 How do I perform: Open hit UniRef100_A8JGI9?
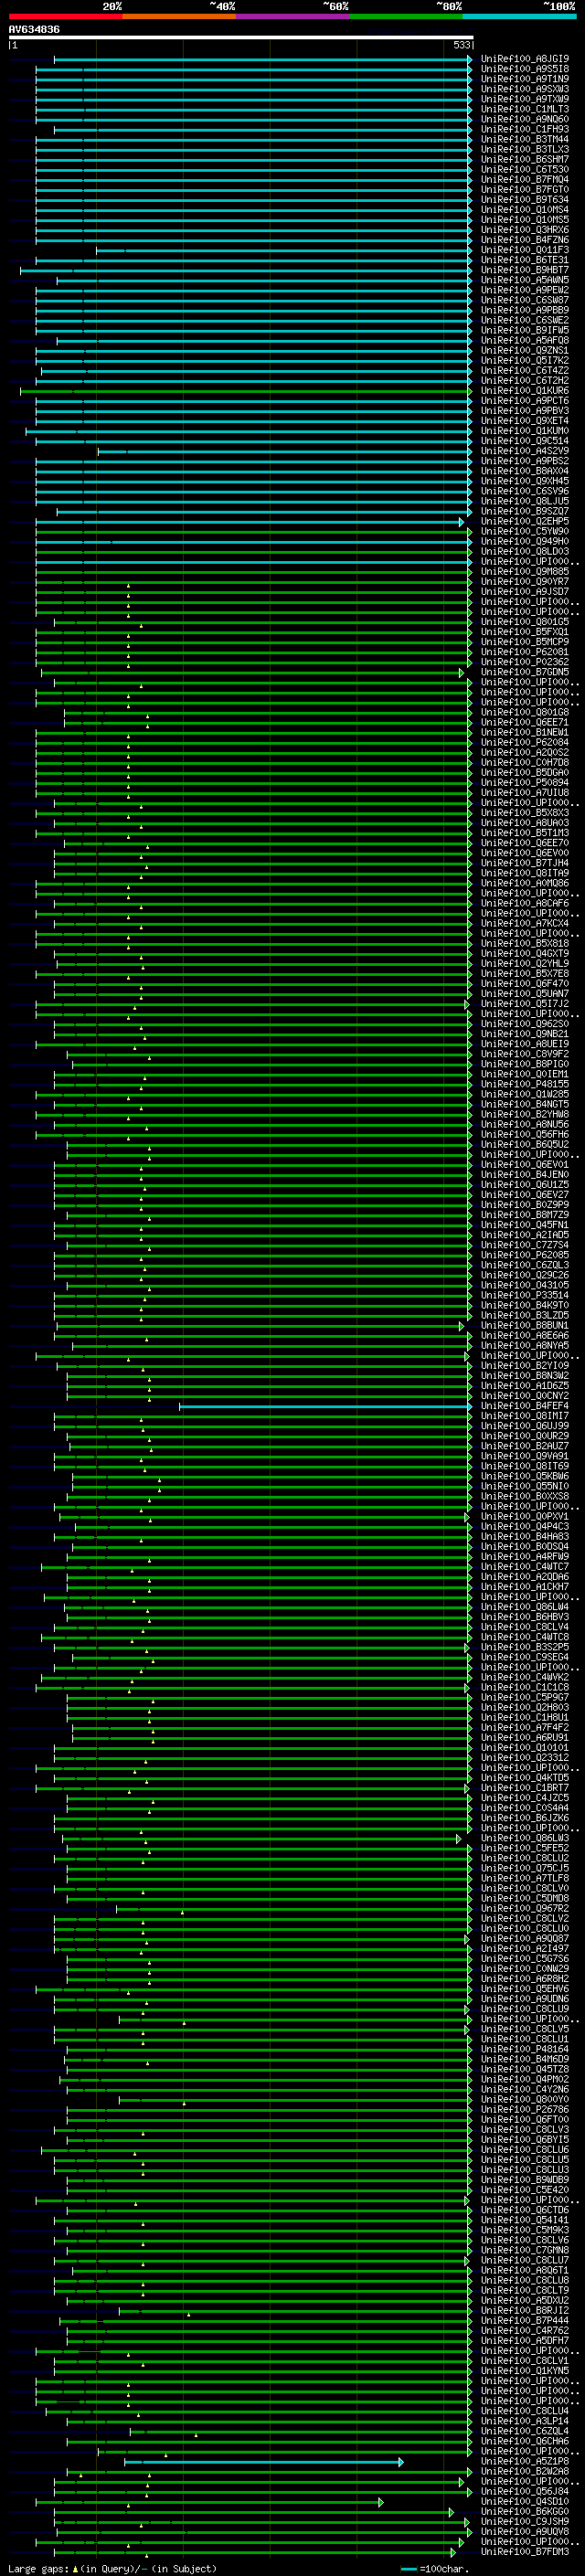(525, 59)
